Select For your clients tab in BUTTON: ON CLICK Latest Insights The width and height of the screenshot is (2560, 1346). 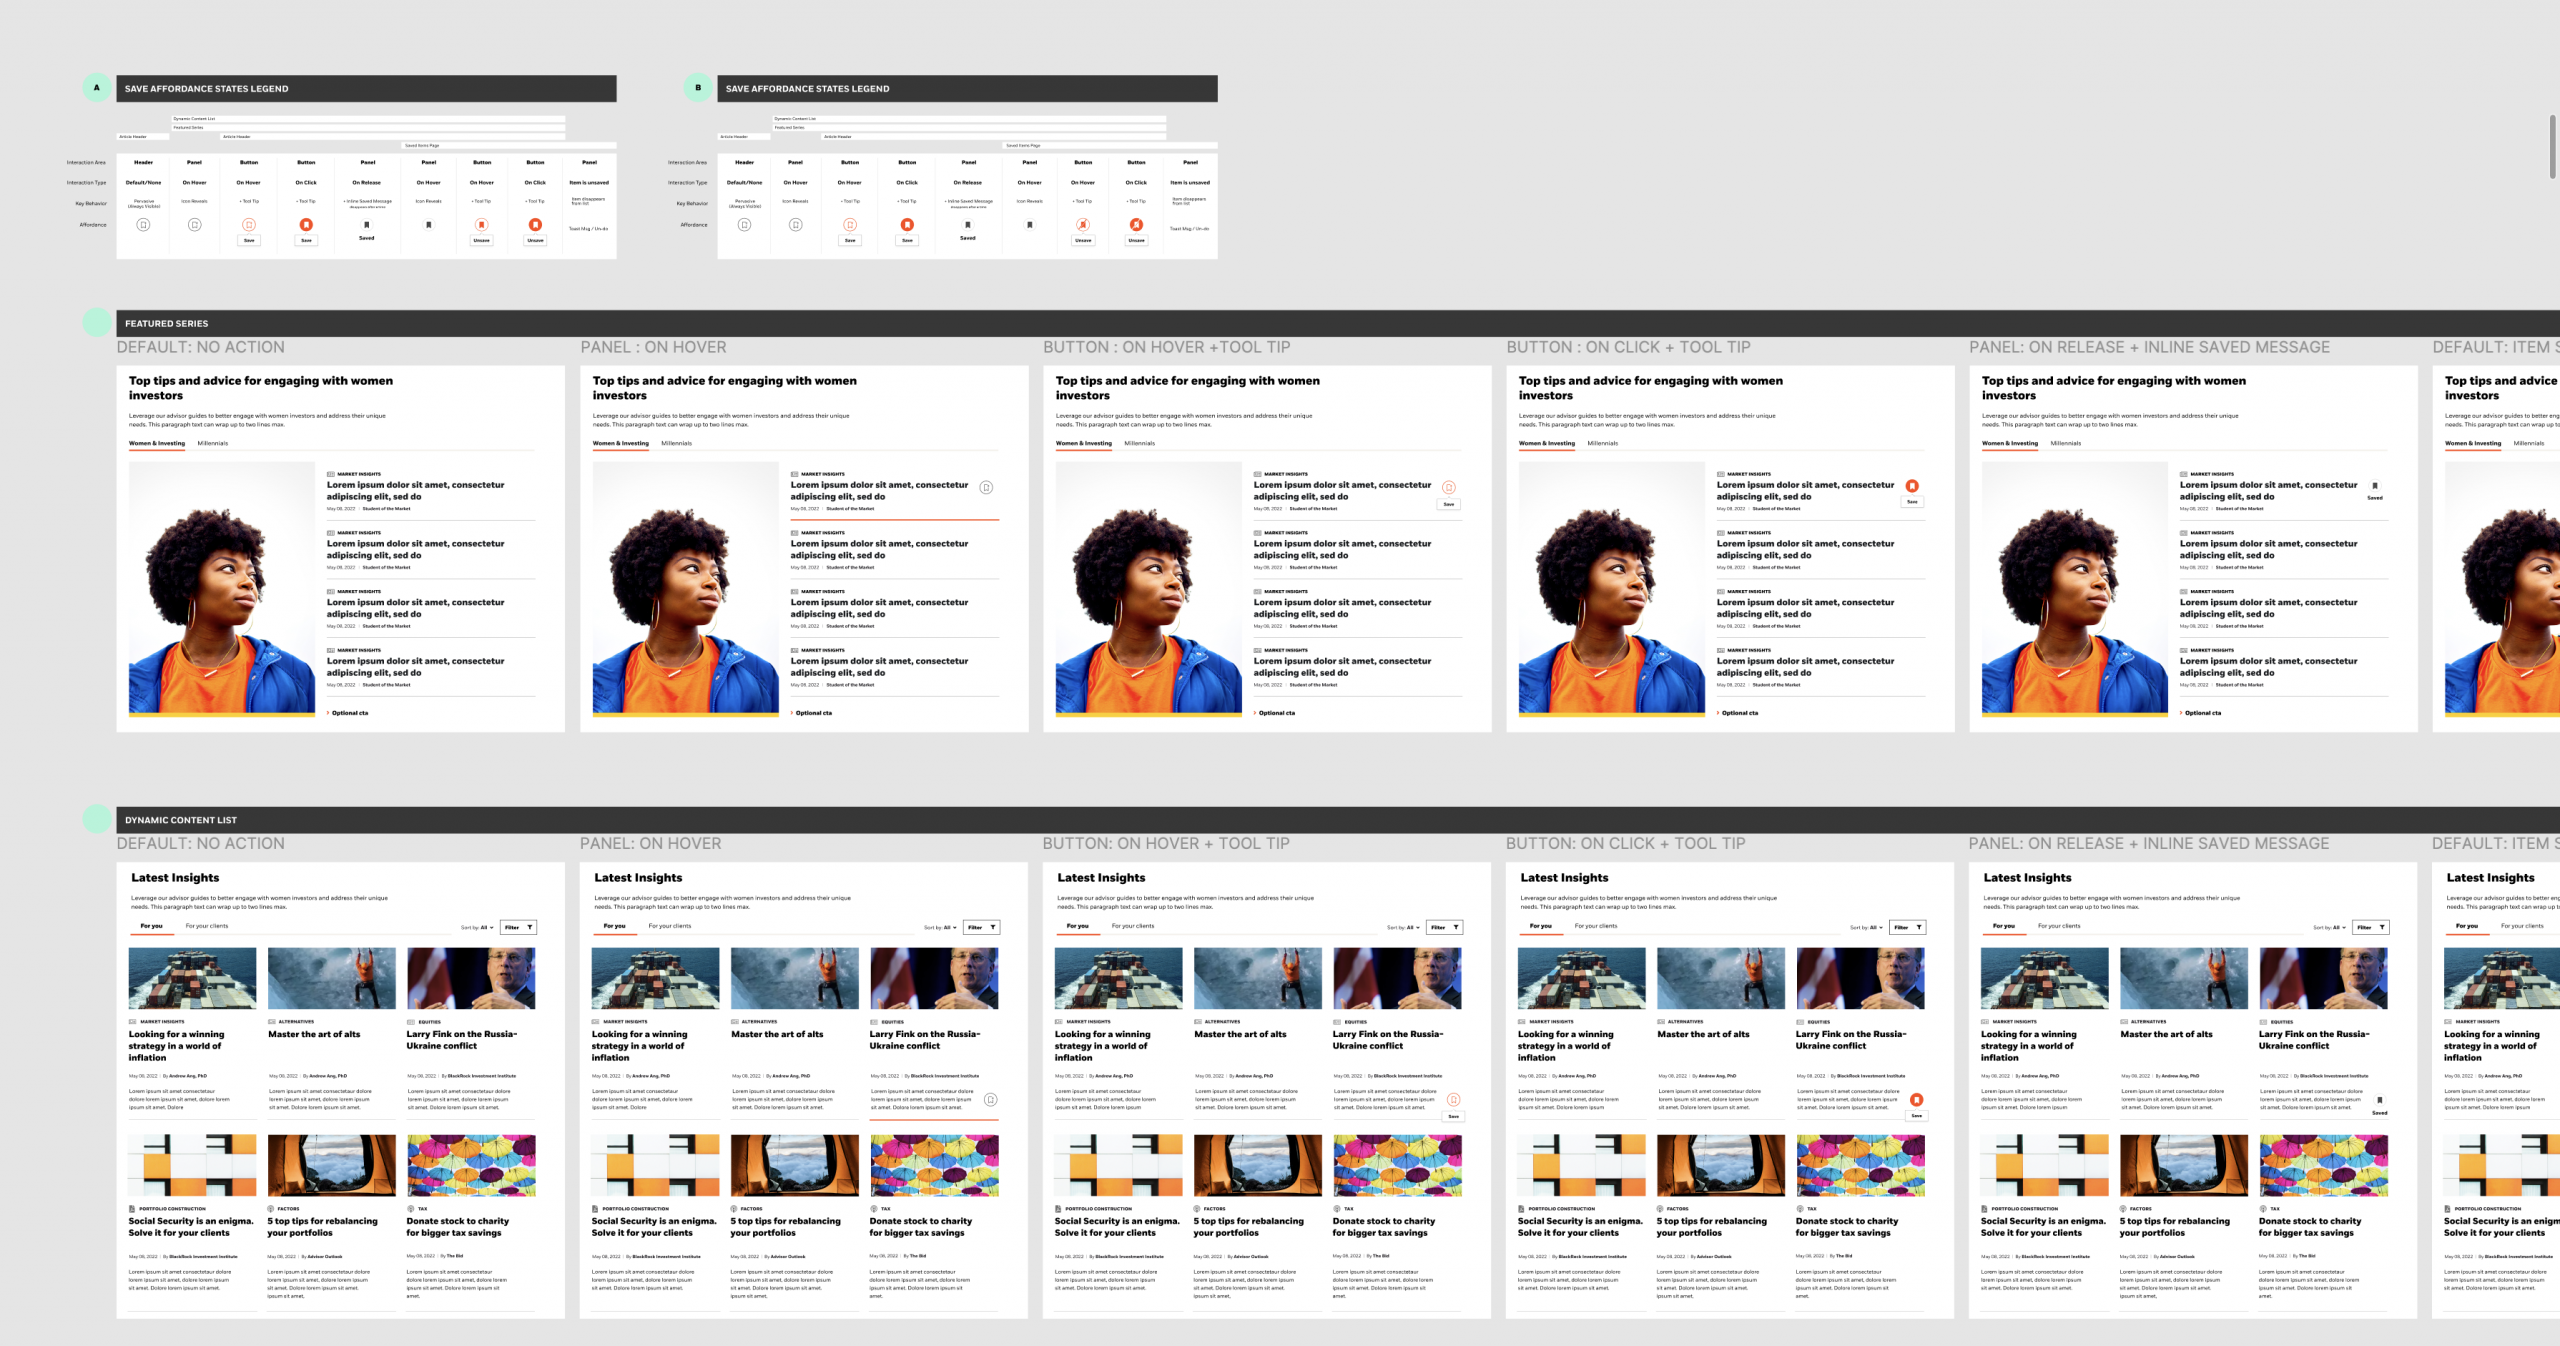1596,926
